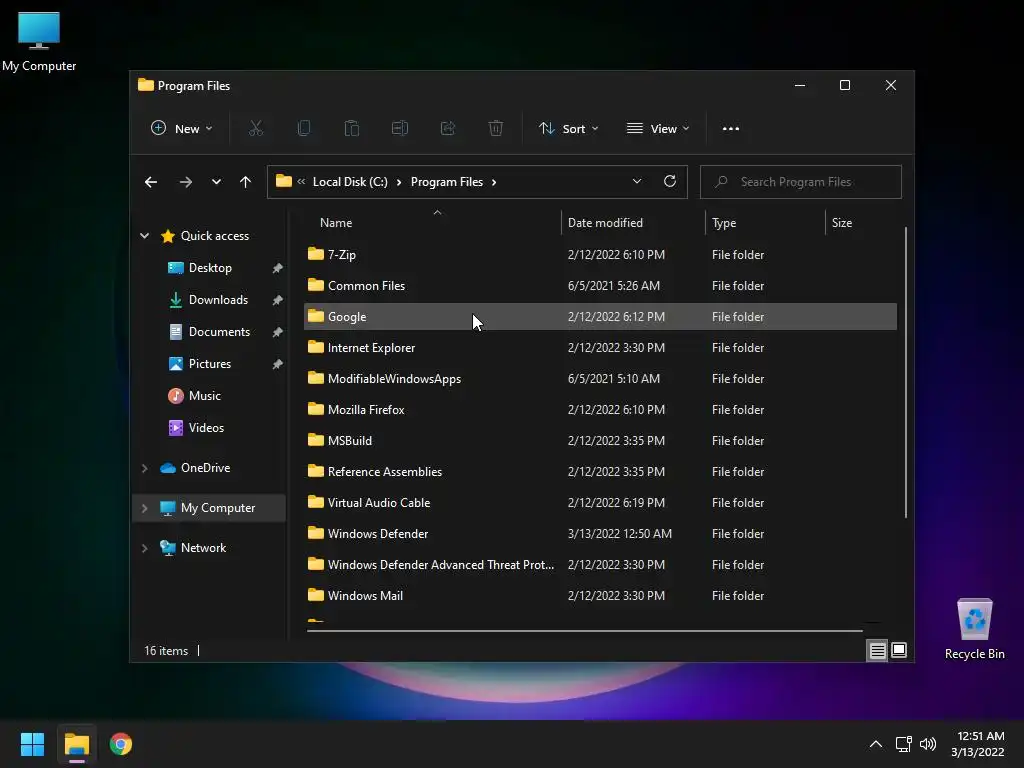1024x768 pixels.
Task: Click the Program Files breadcrumb
Action: (x=447, y=182)
